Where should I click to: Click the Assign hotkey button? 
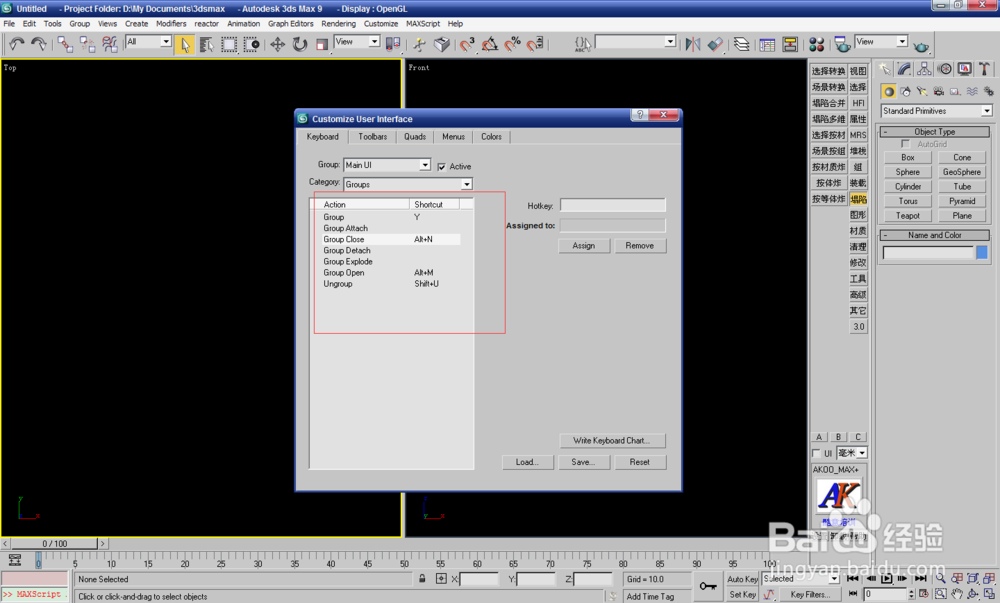(584, 246)
